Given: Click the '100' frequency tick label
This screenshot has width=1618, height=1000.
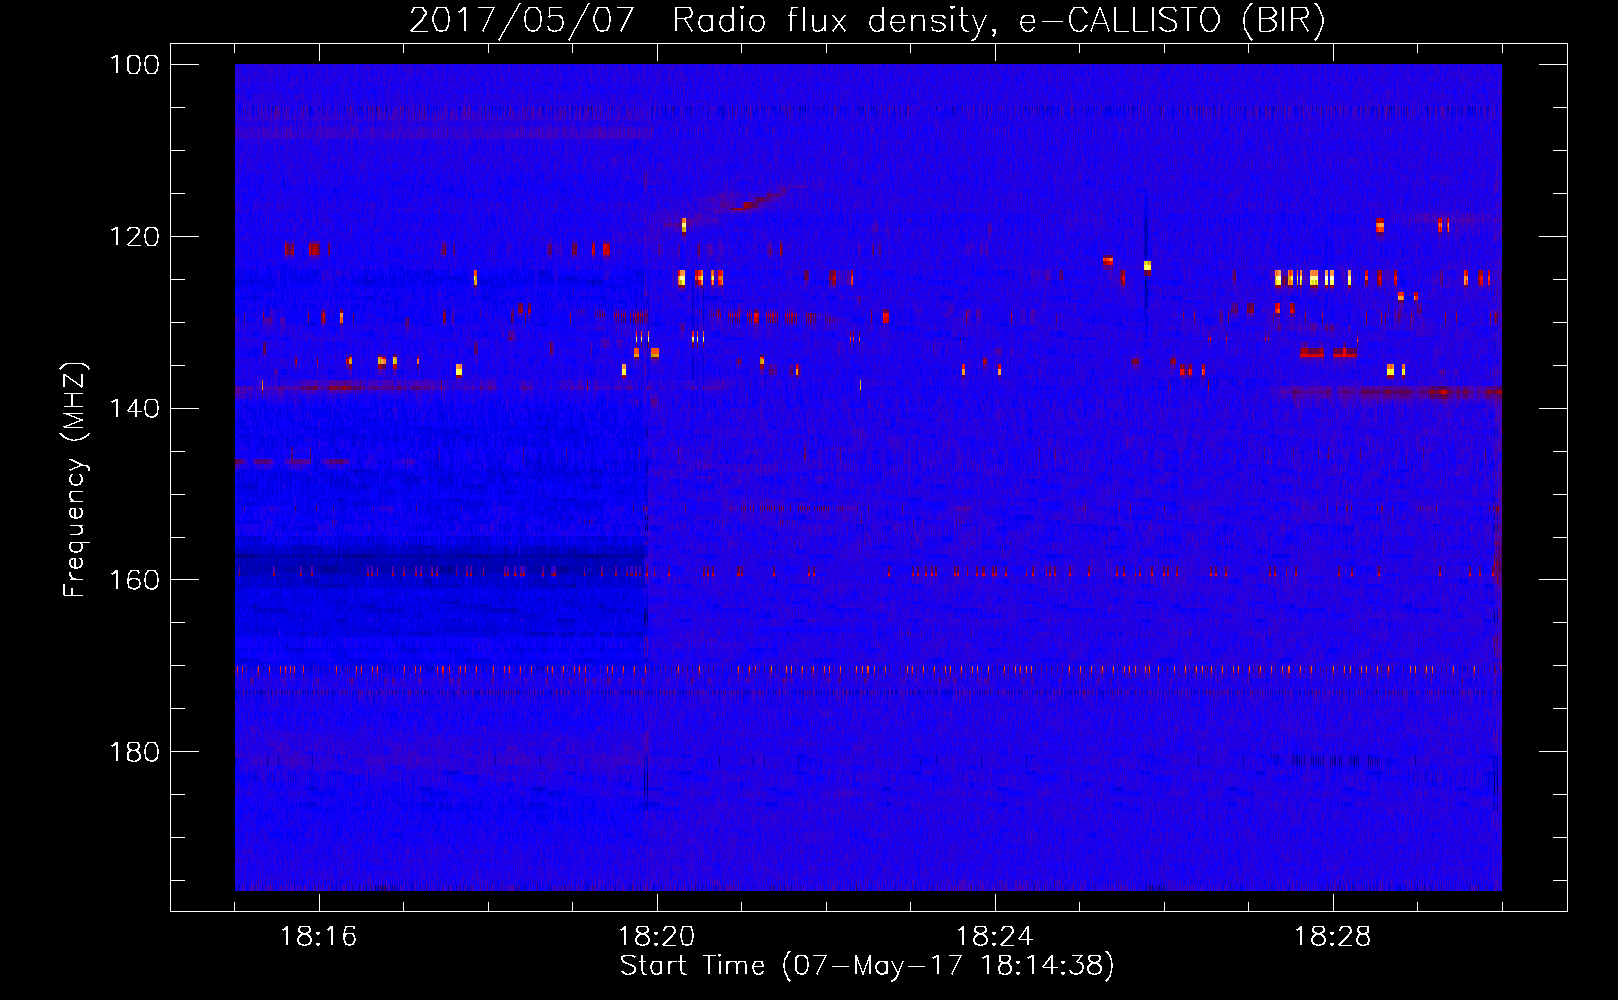Looking at the screenshot, I should pos(134,65).
